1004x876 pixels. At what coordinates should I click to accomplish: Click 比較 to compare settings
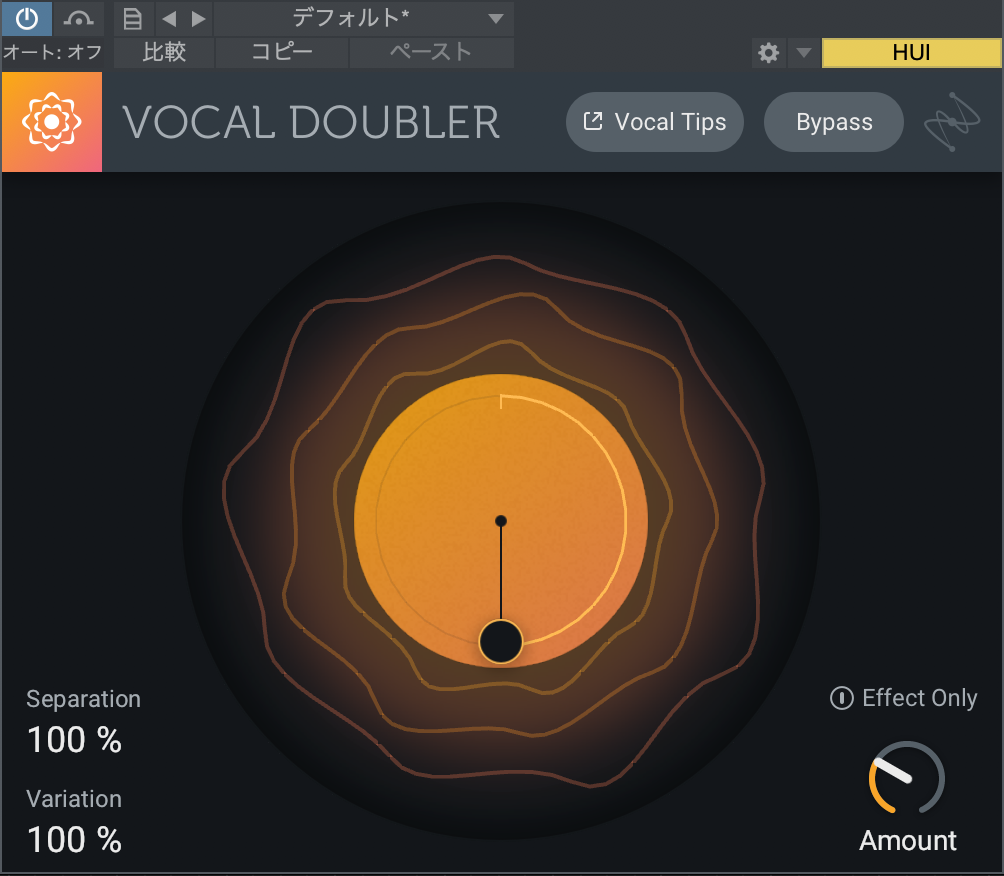click(164, 52)
